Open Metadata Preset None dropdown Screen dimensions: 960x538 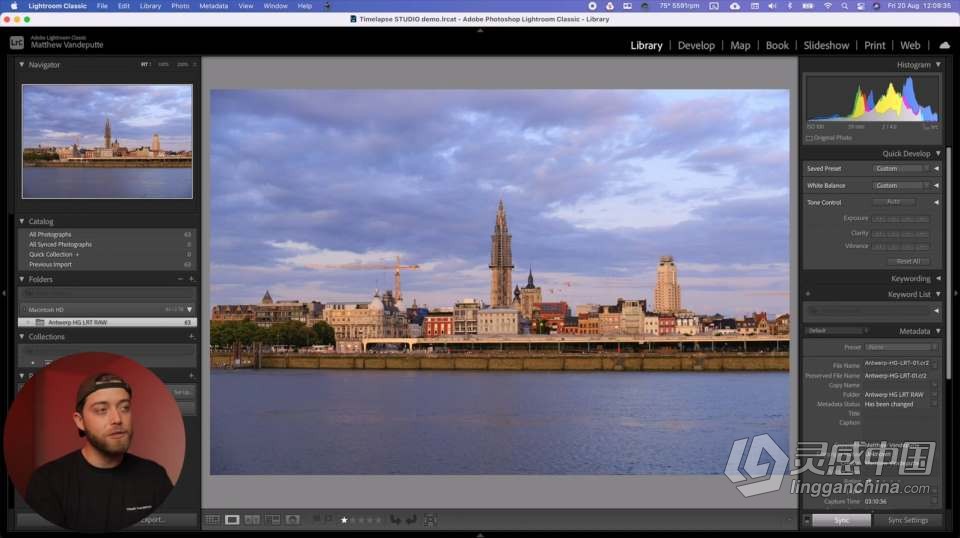point(901,347)
